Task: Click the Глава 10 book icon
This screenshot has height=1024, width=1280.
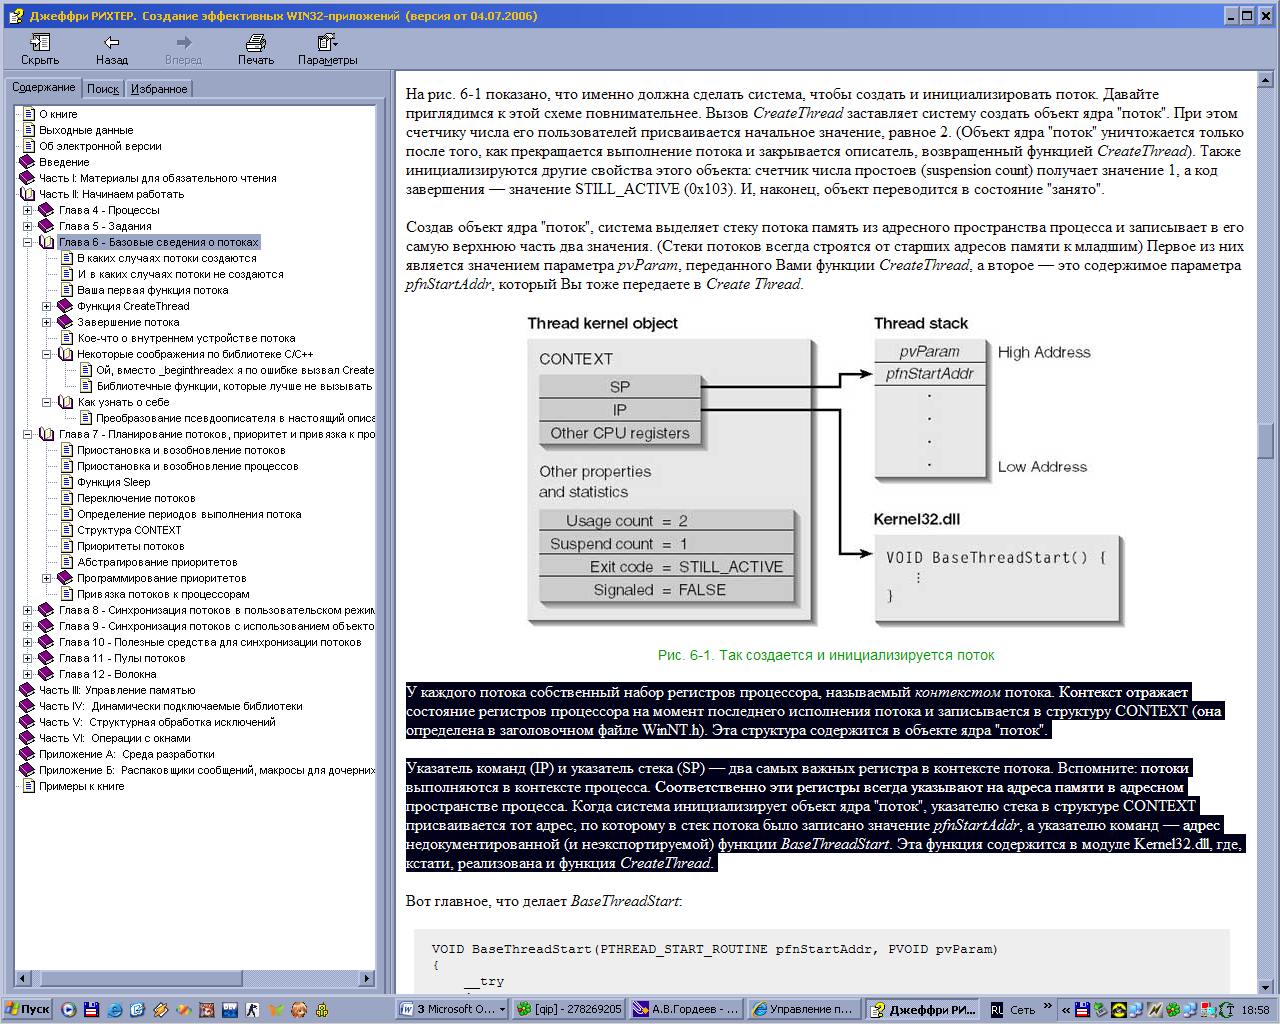Action: click(x=46, y=642)
